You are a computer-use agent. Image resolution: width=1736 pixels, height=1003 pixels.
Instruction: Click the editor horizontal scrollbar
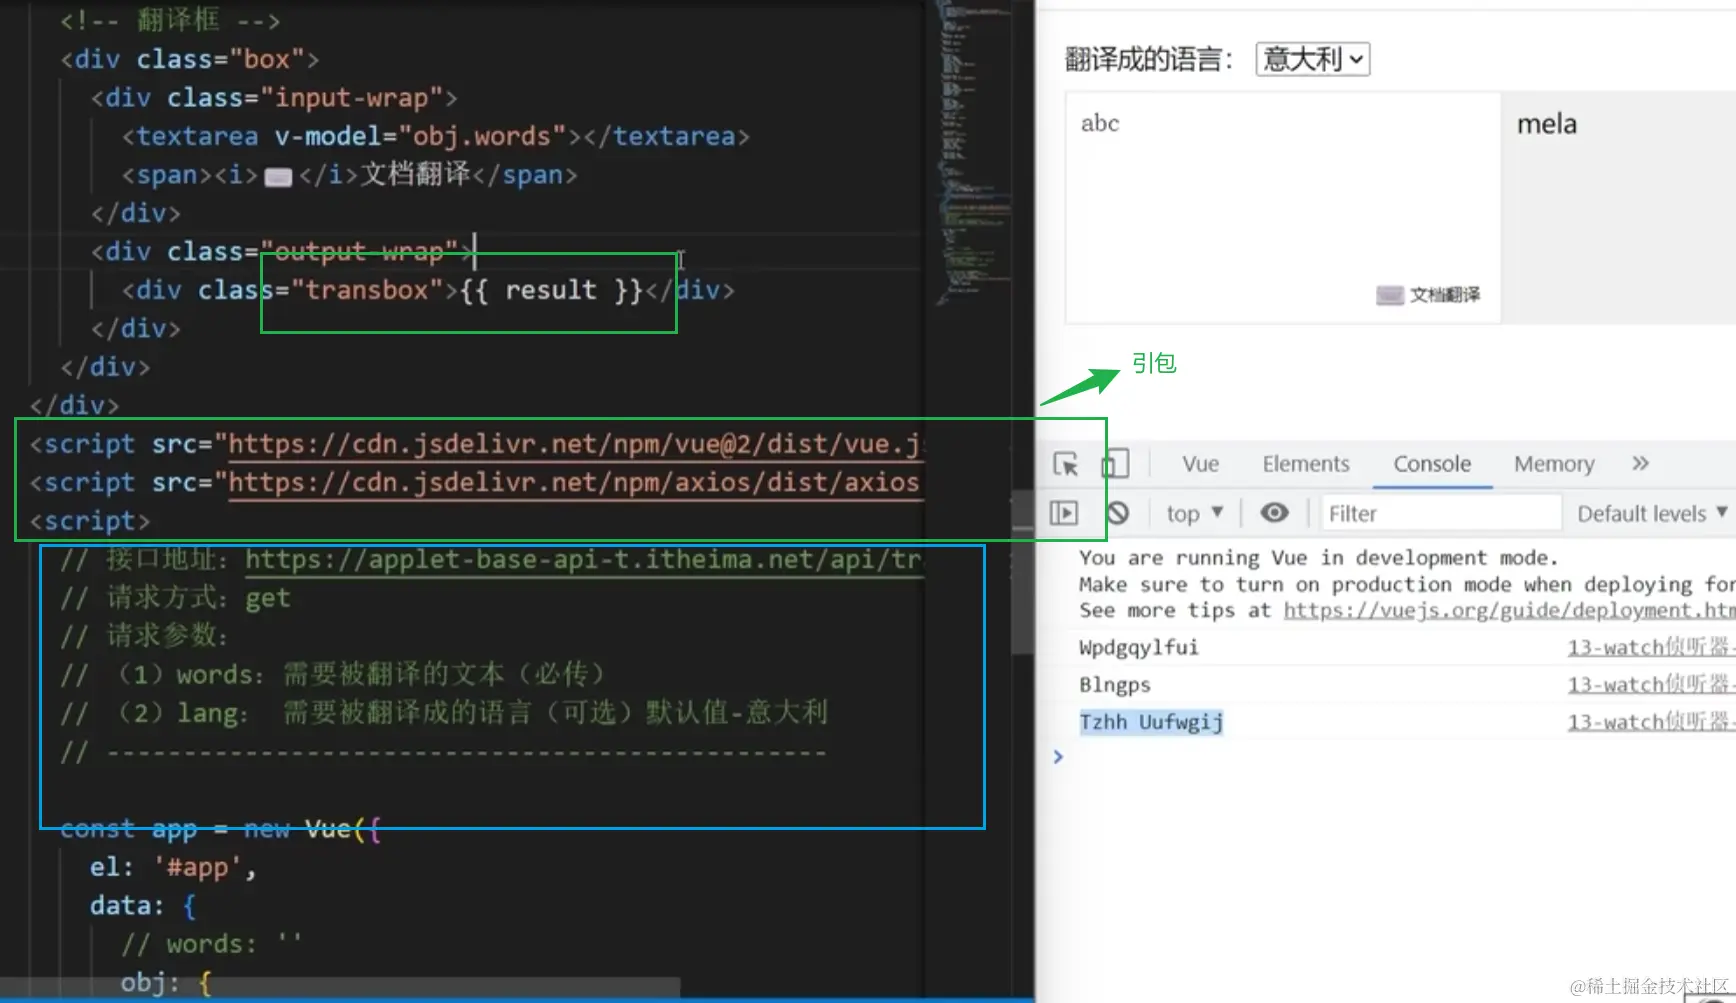pos(340,988)
